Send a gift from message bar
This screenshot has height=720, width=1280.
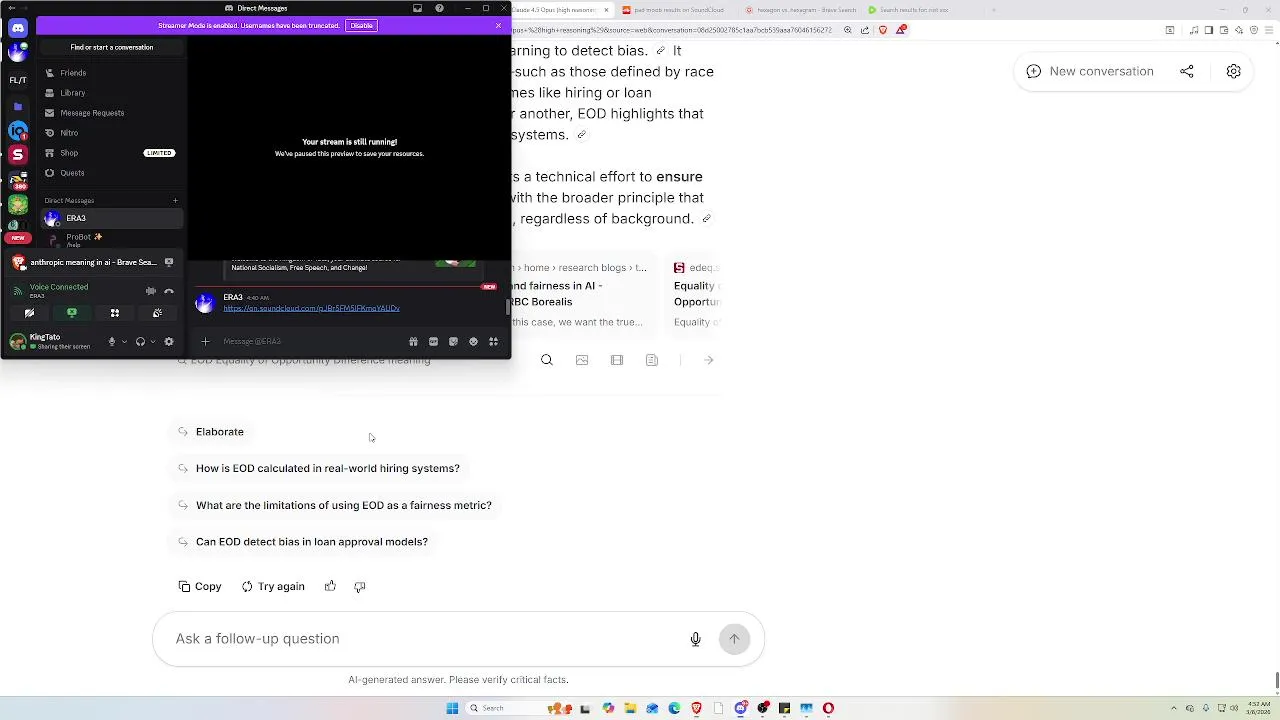coord(413,341)
